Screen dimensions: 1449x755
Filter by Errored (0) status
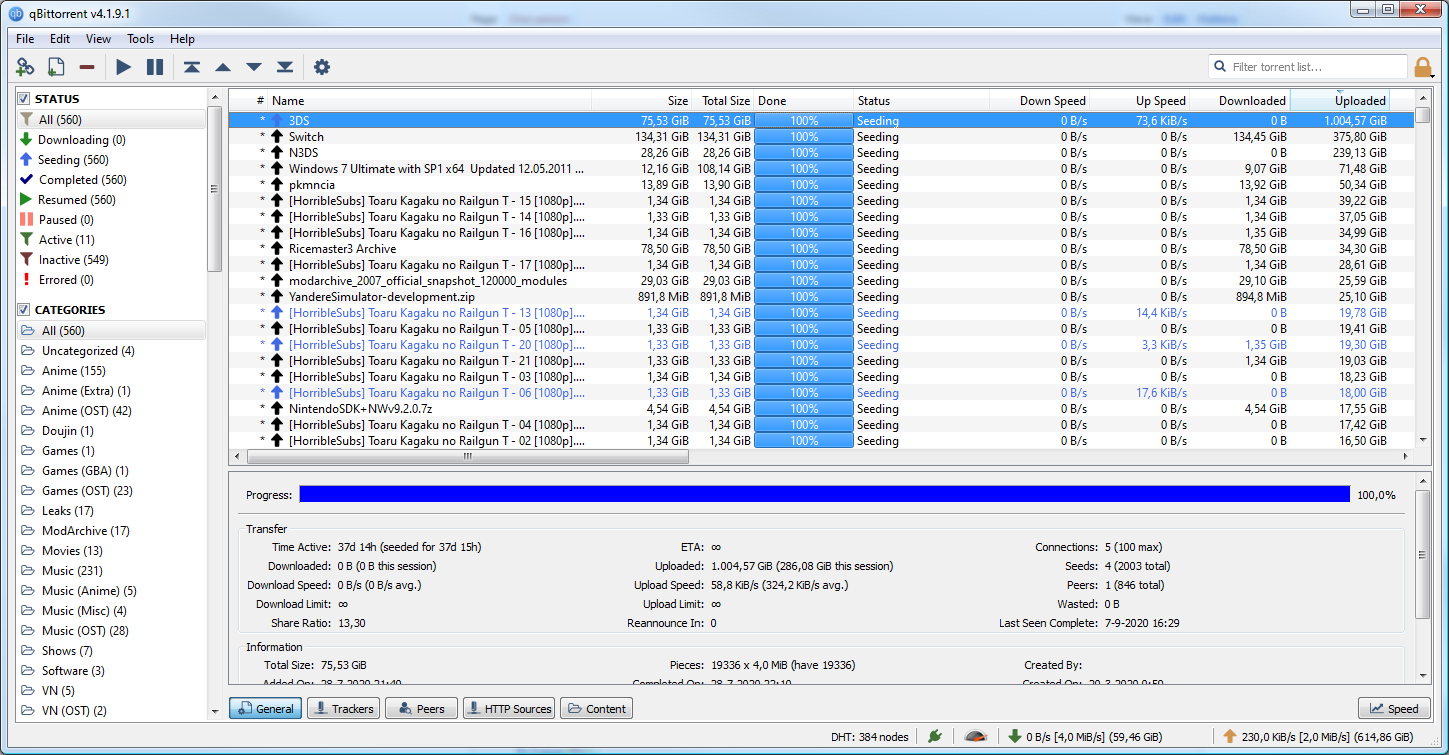tap(56, 280)
